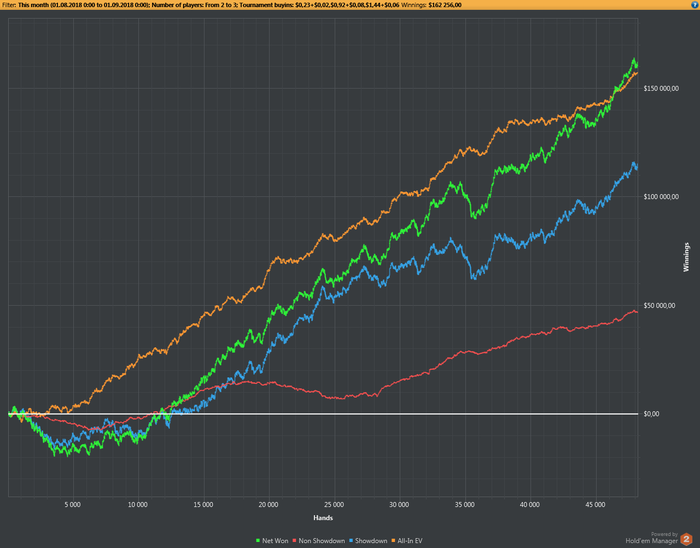Click the green Net Won legend swatch
Screen dimensions: 700x548
pos(258,541)
